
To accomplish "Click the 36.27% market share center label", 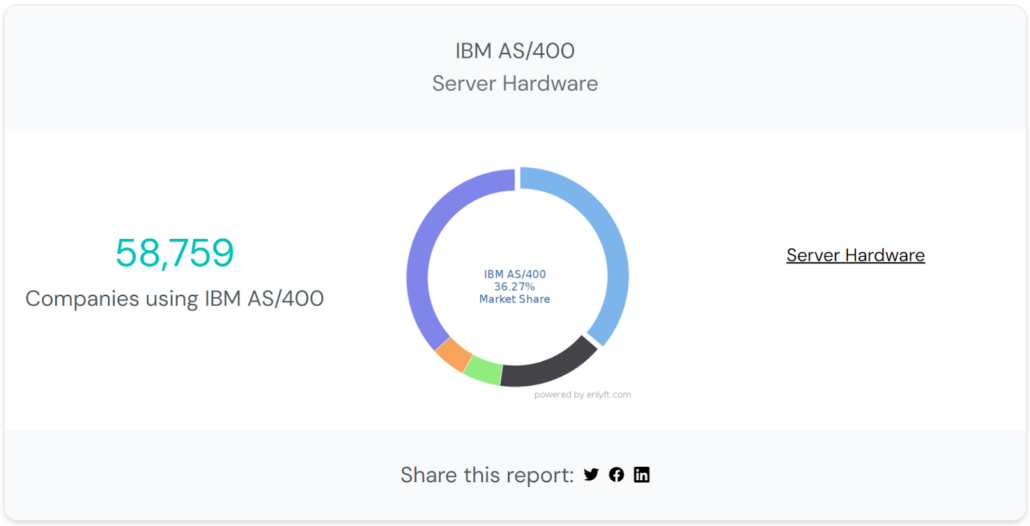I will coord(514,286).
